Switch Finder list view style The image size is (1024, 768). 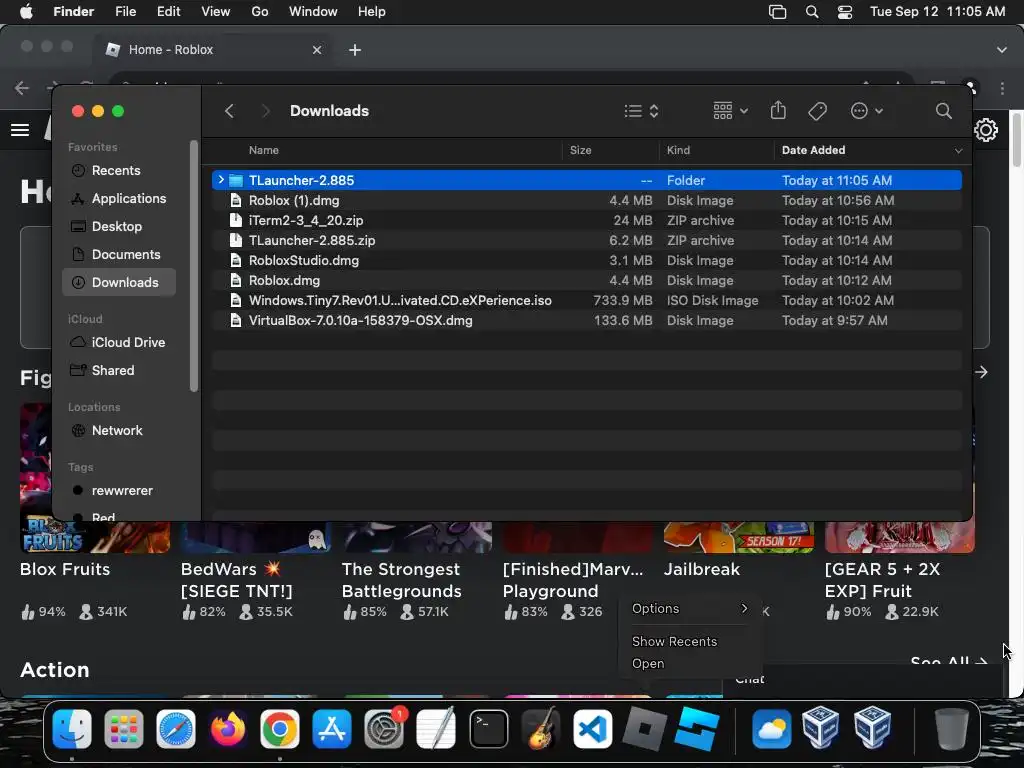pos(641,111)
